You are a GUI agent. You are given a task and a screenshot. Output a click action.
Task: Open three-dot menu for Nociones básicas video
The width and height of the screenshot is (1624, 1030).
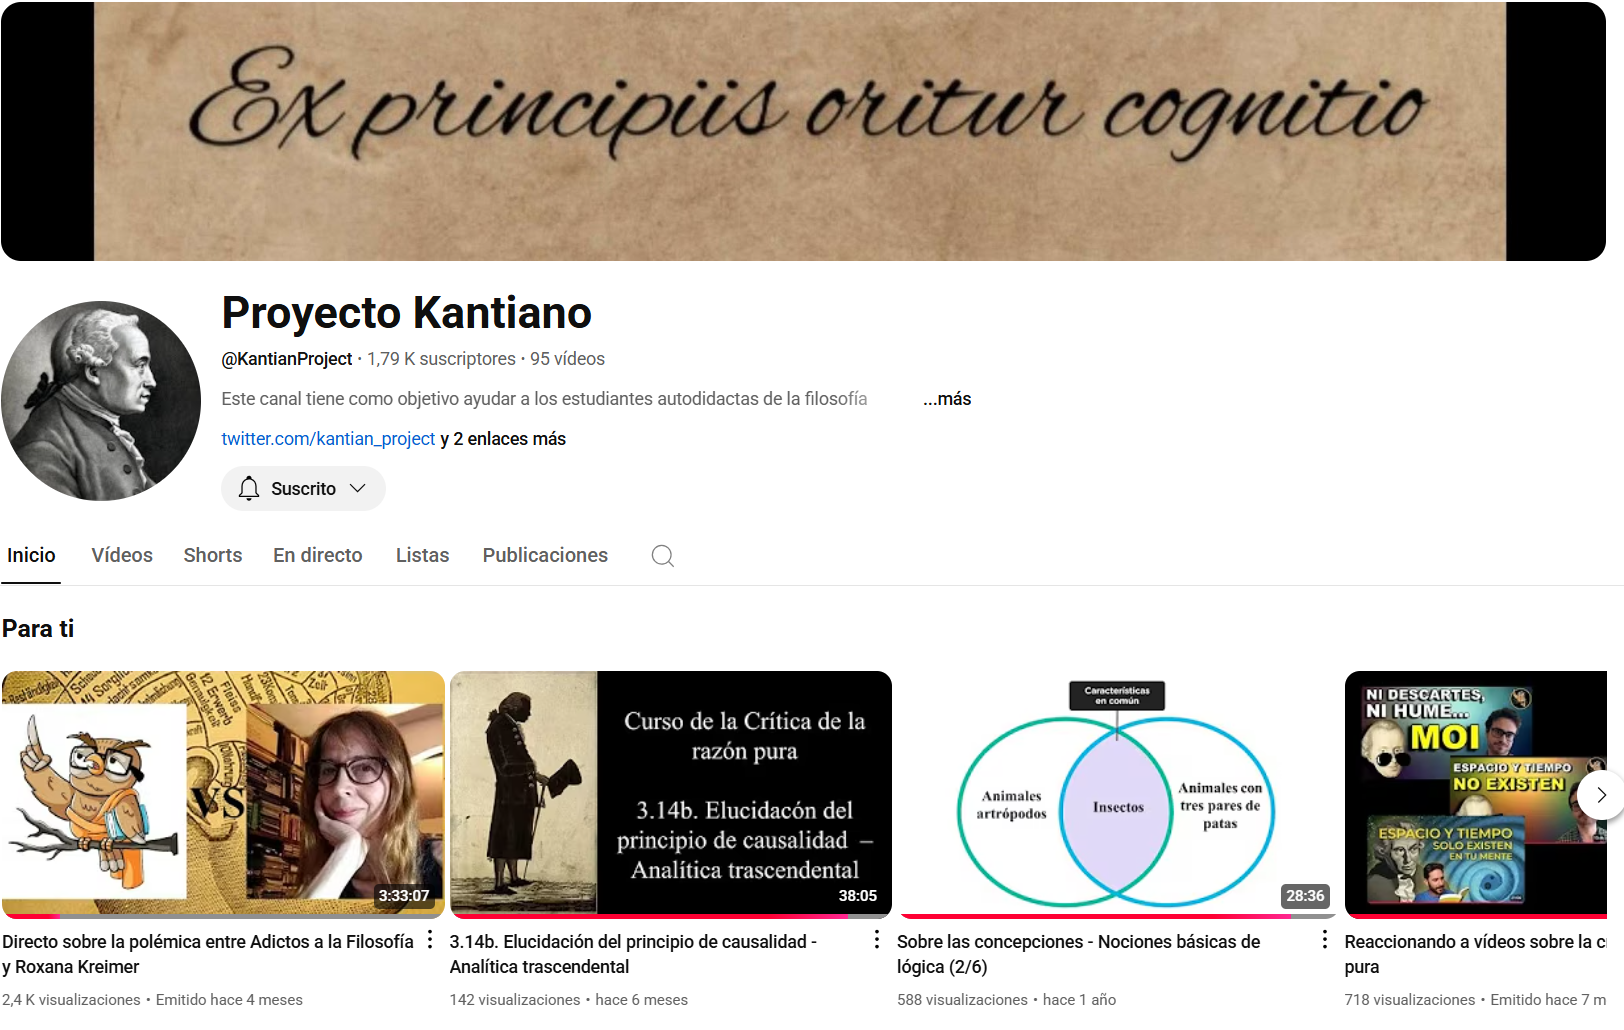1324,940
